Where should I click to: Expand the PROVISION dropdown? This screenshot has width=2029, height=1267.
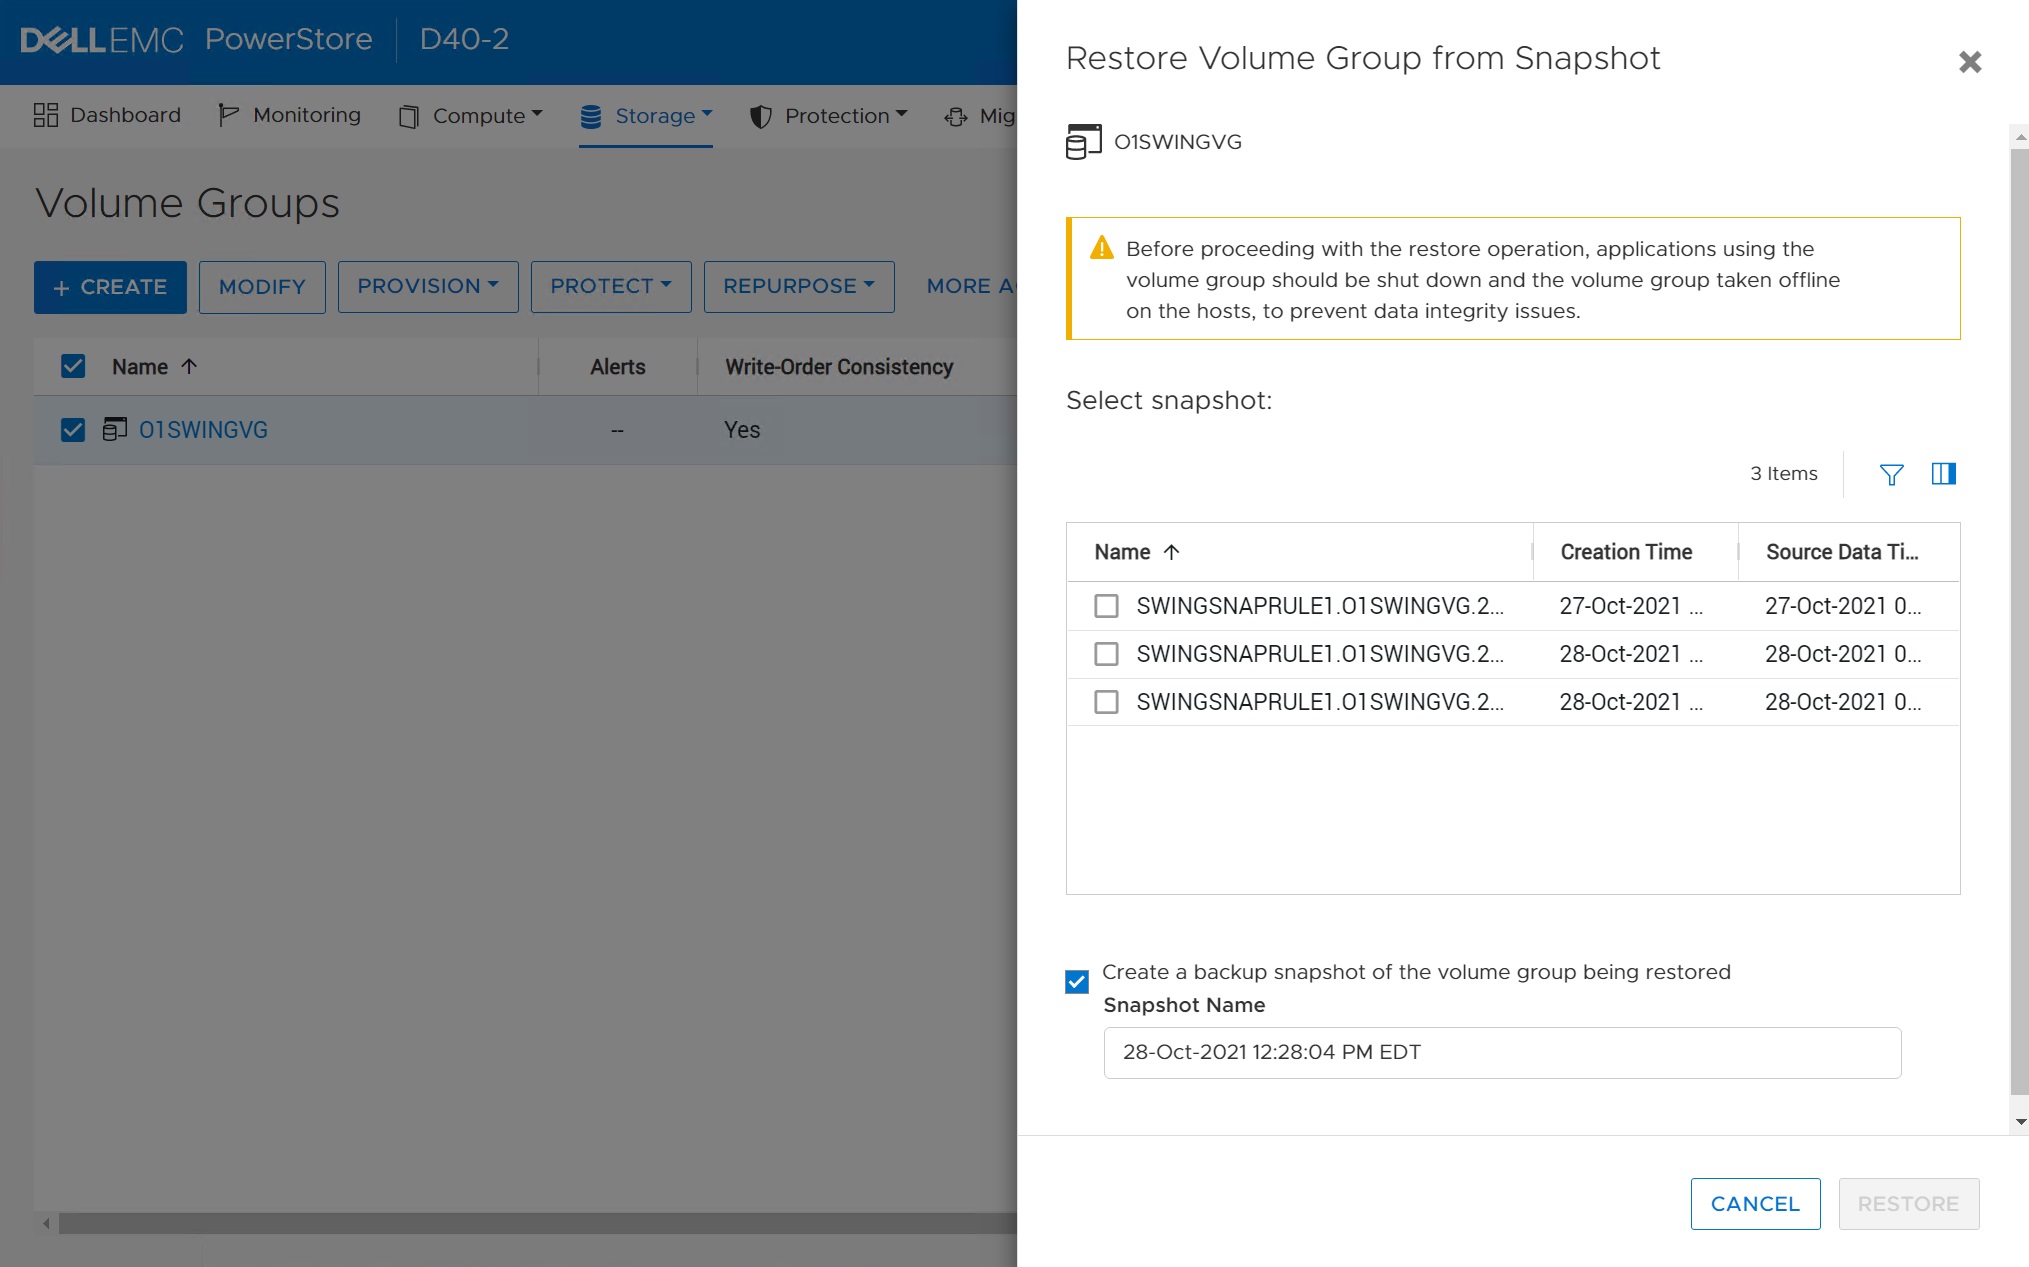(x=427, y=287)
